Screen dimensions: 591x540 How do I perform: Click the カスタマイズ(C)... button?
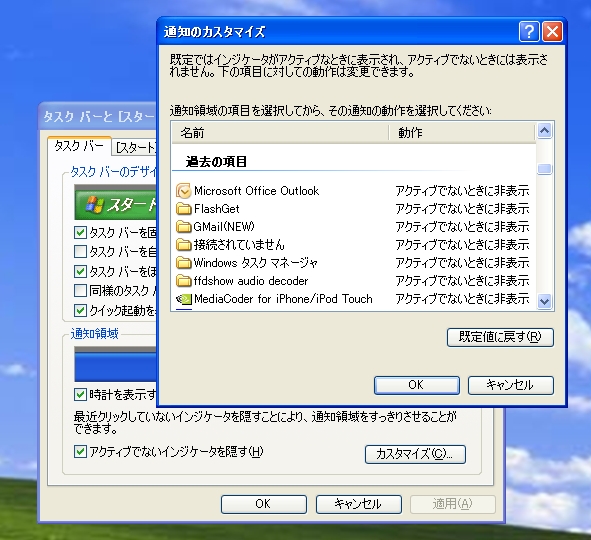tap(415, 454)
